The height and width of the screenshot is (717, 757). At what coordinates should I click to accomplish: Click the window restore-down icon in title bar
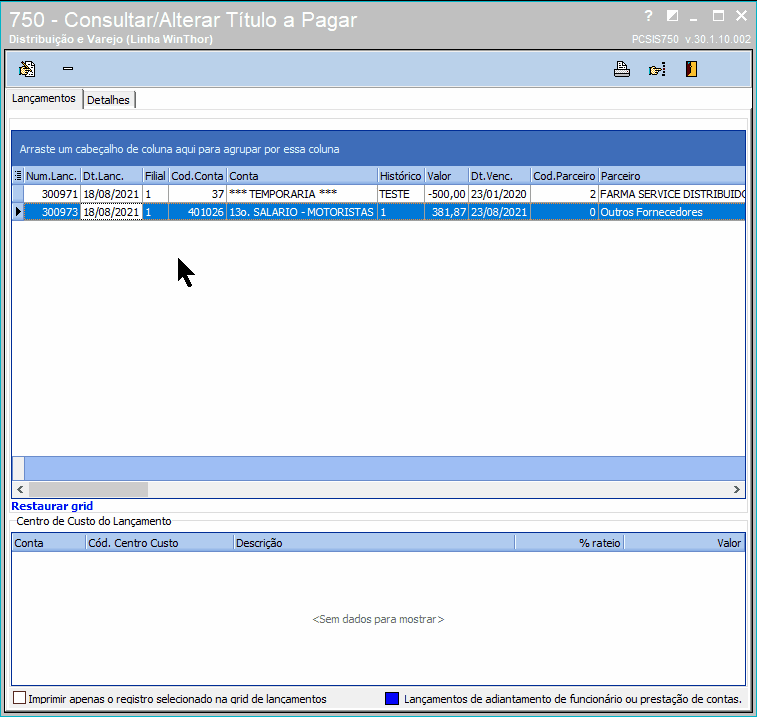(x=672, y=16)
